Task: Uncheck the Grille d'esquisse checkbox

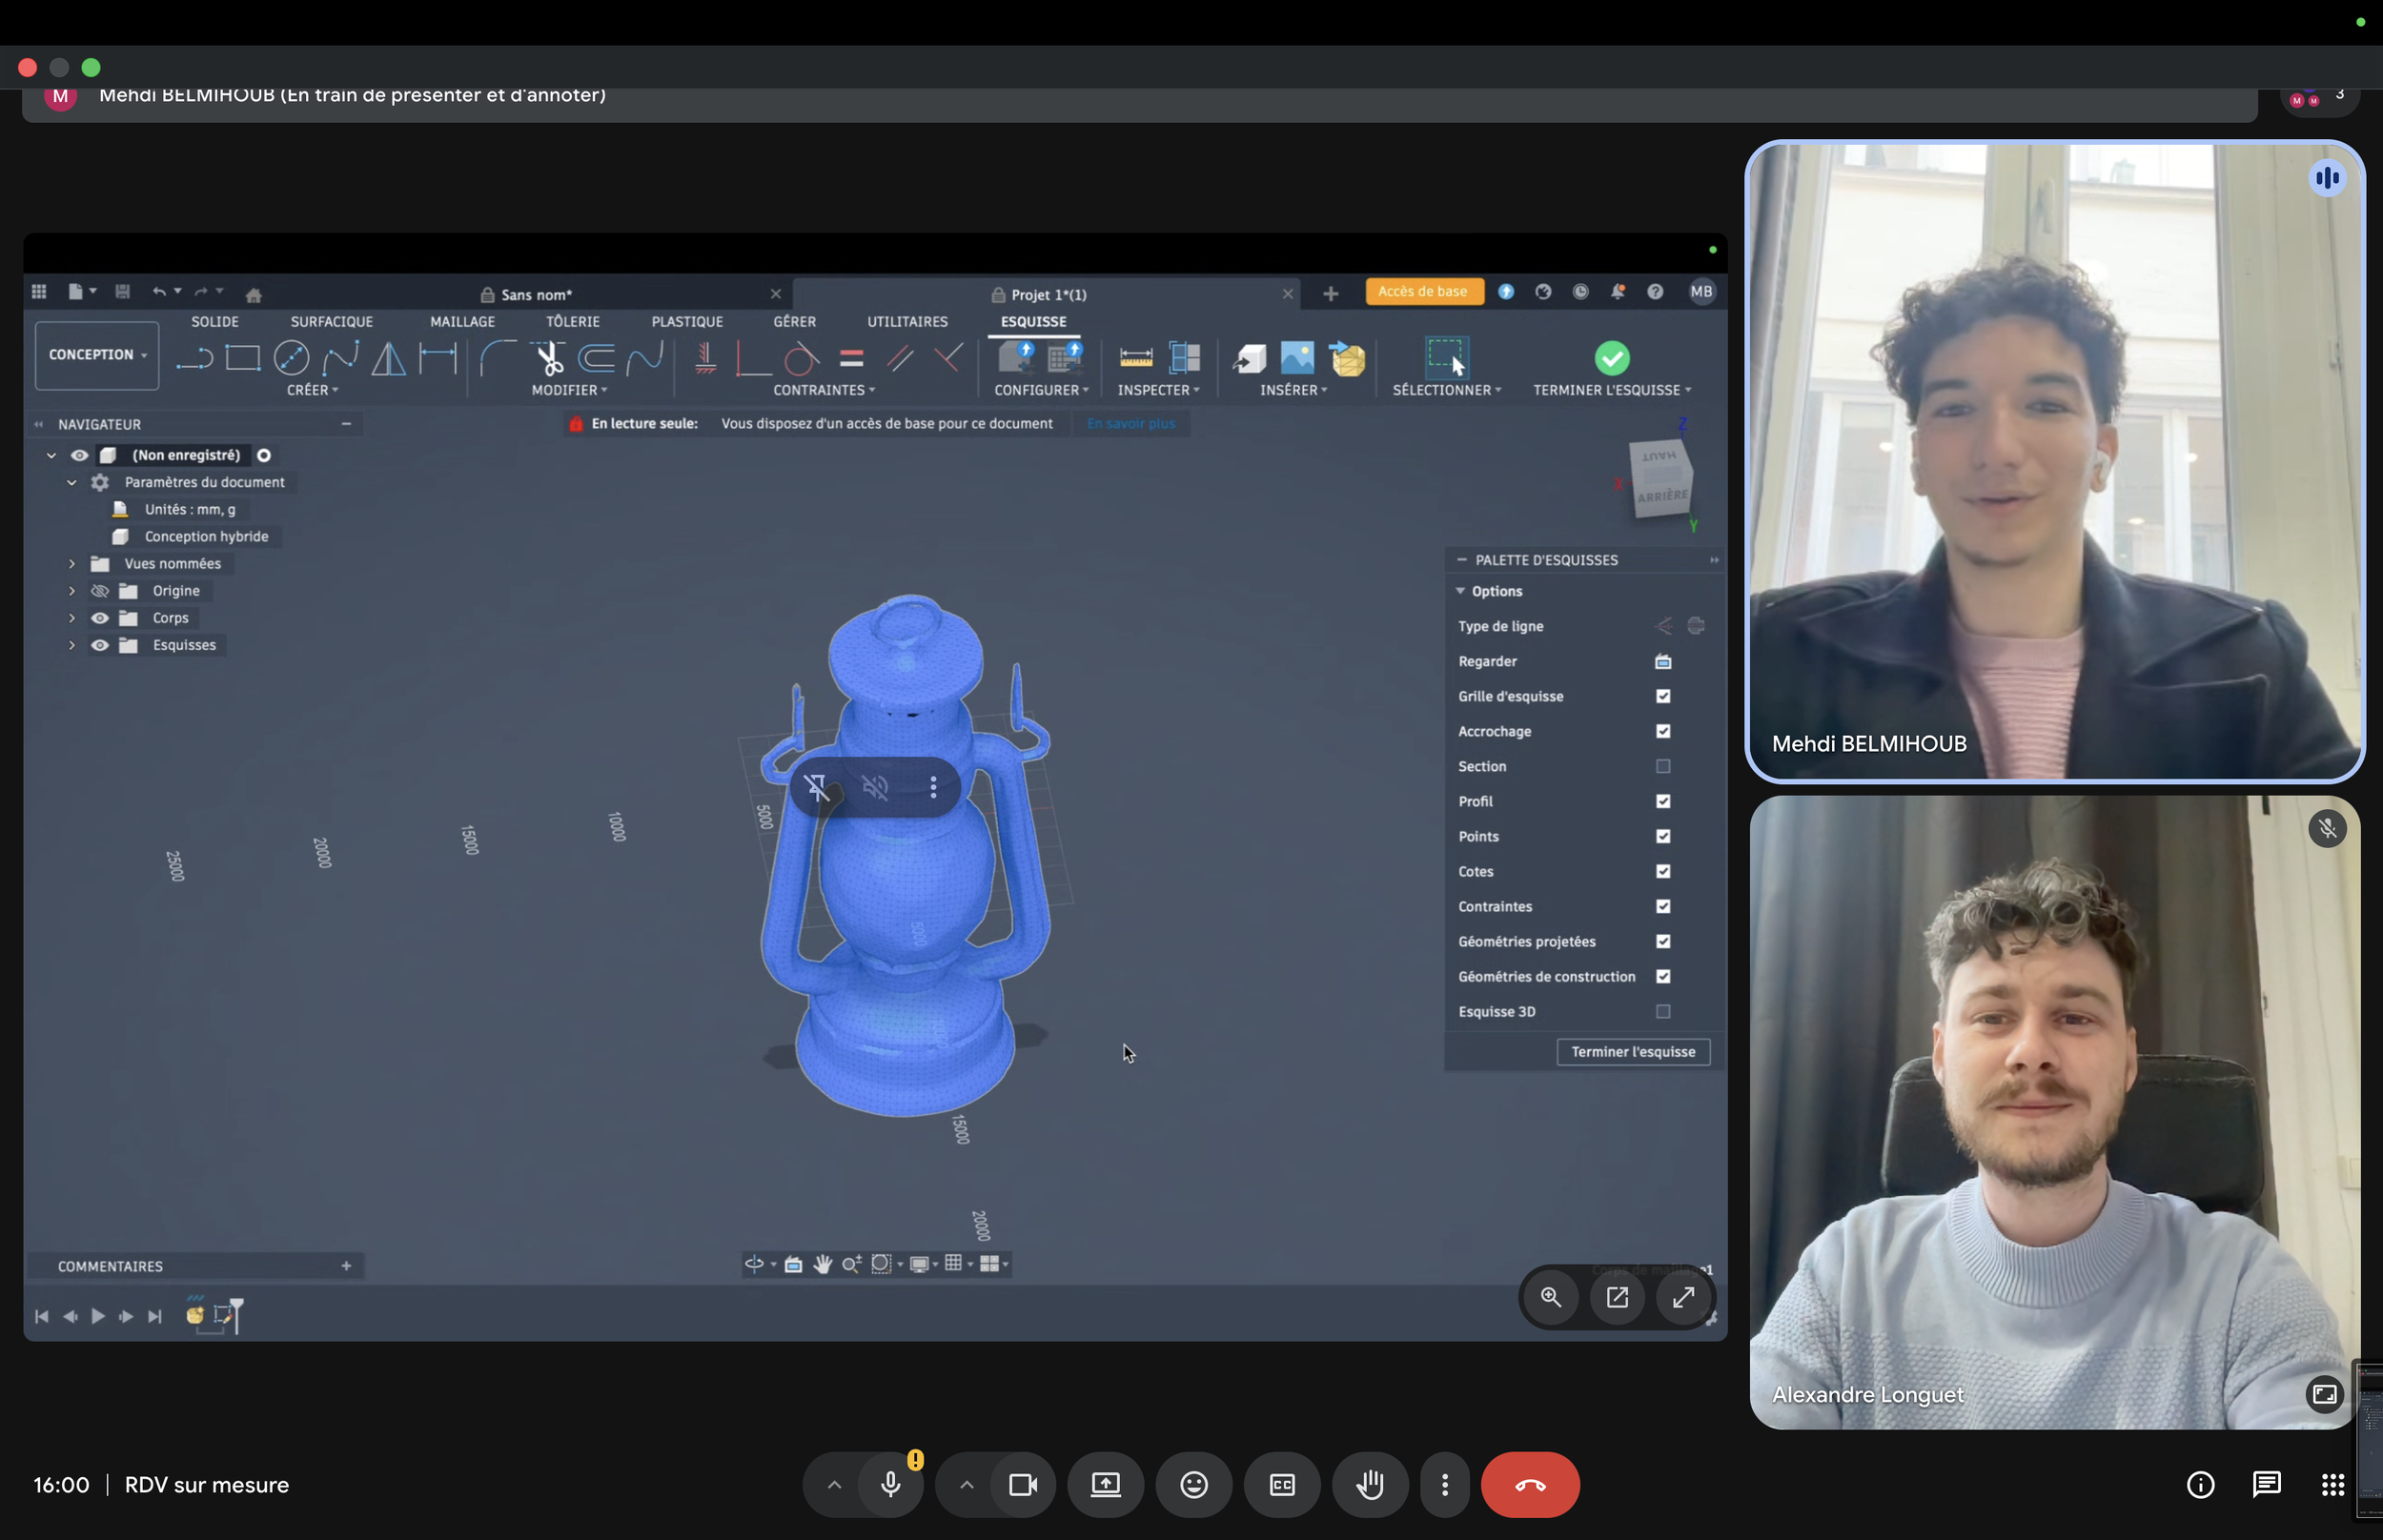Action: (1662, 696)
